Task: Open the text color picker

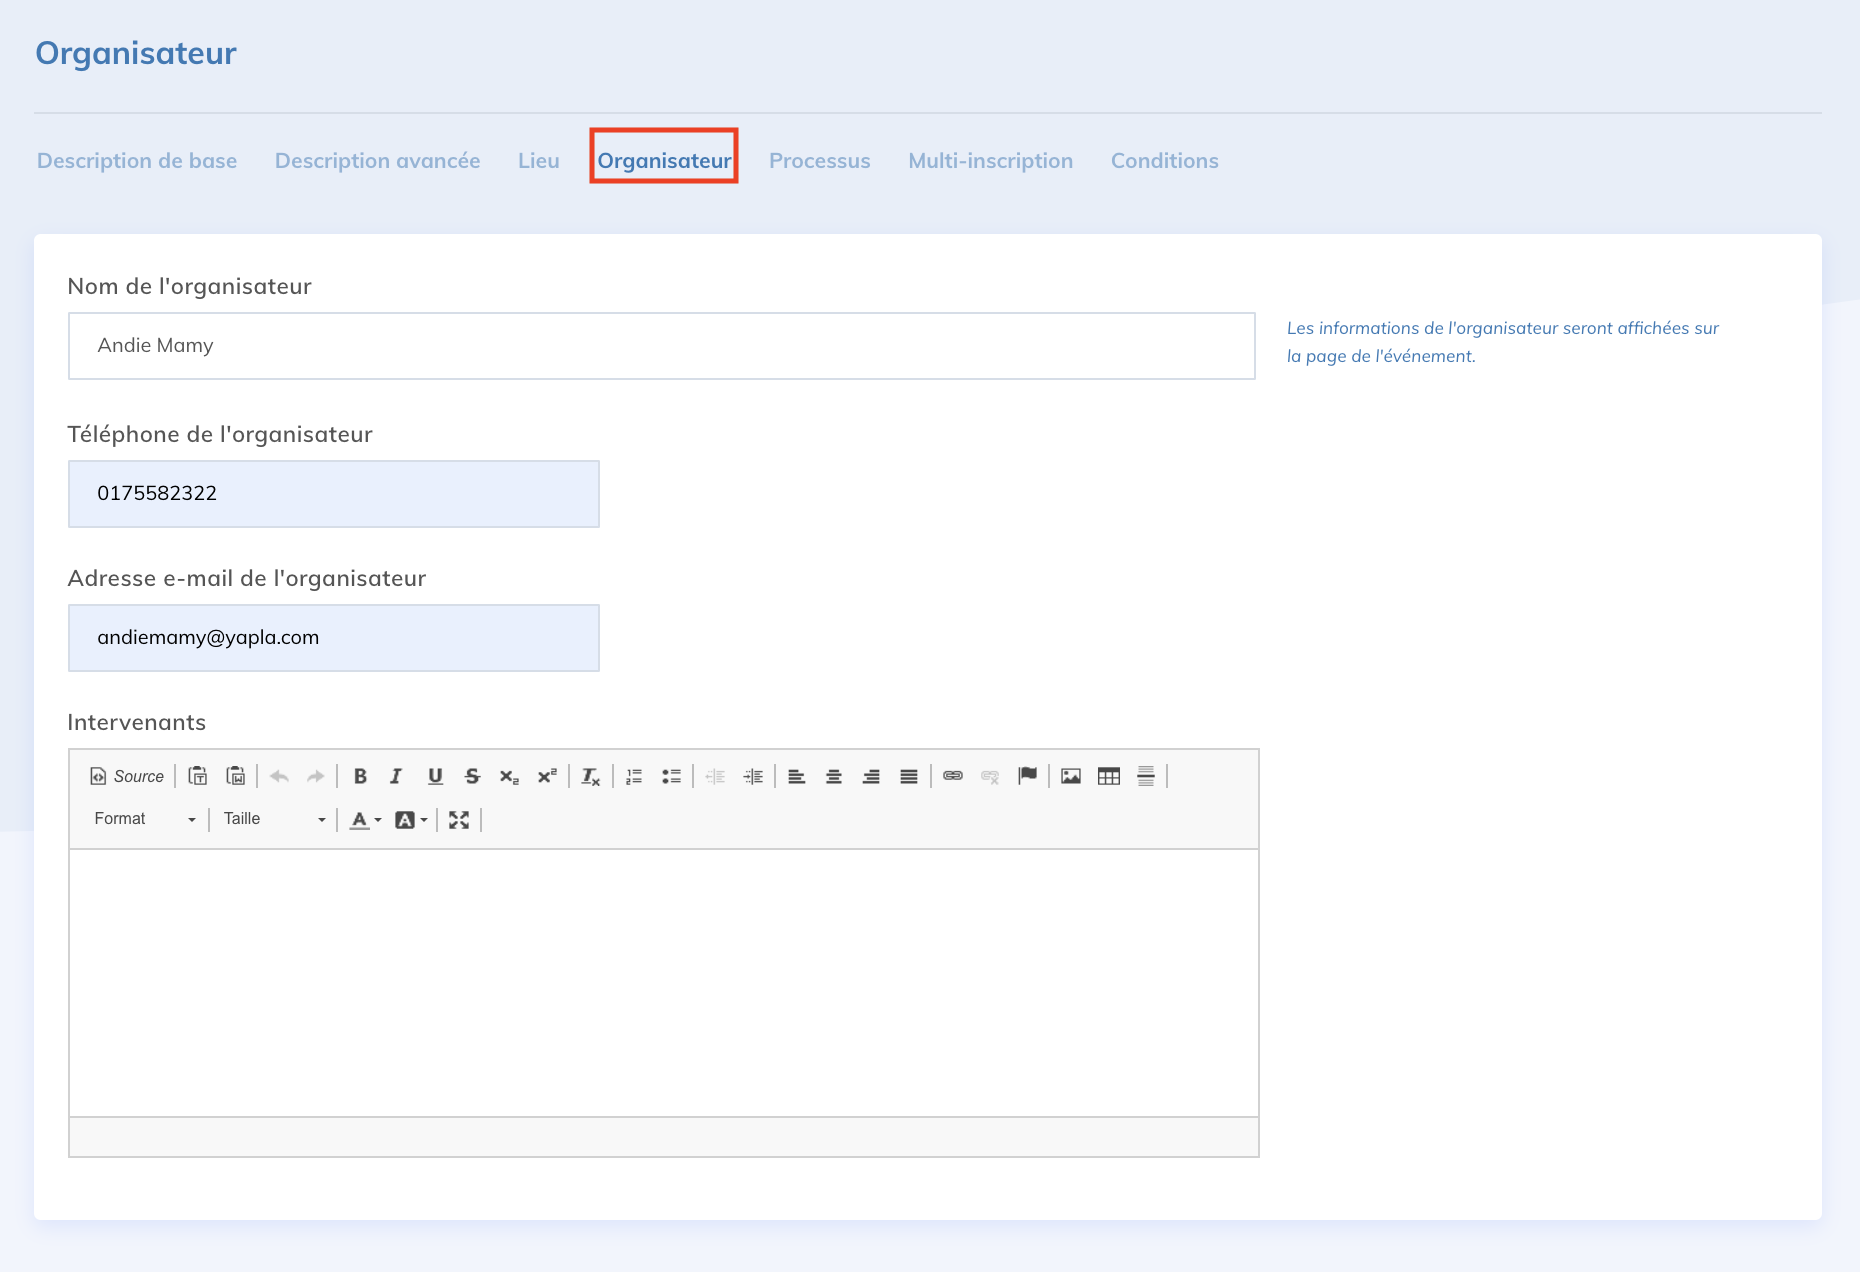Action: (x=365, y=820)
